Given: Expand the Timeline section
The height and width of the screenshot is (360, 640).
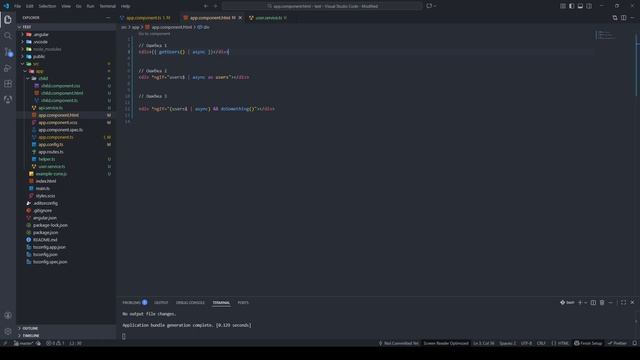Looking at the screenshot, I should [x=66, y=336].
